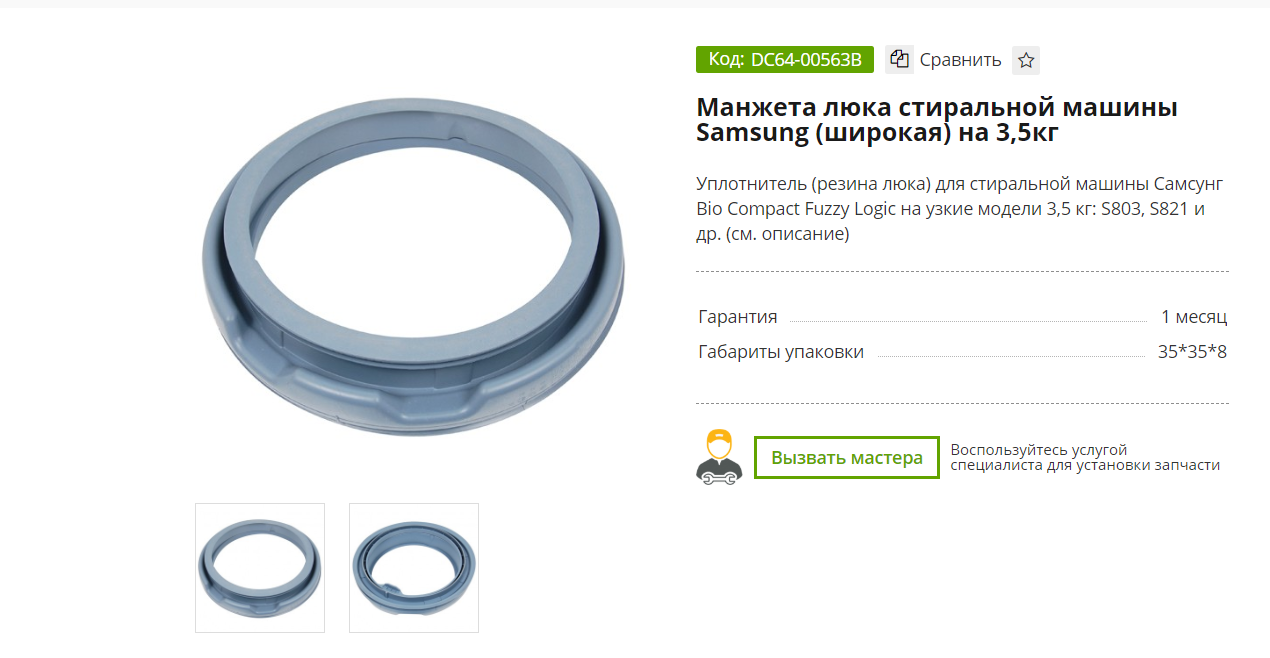Click the Вызвать мастера button
This screenshot has height=658, width=1270.
(846, 458)
